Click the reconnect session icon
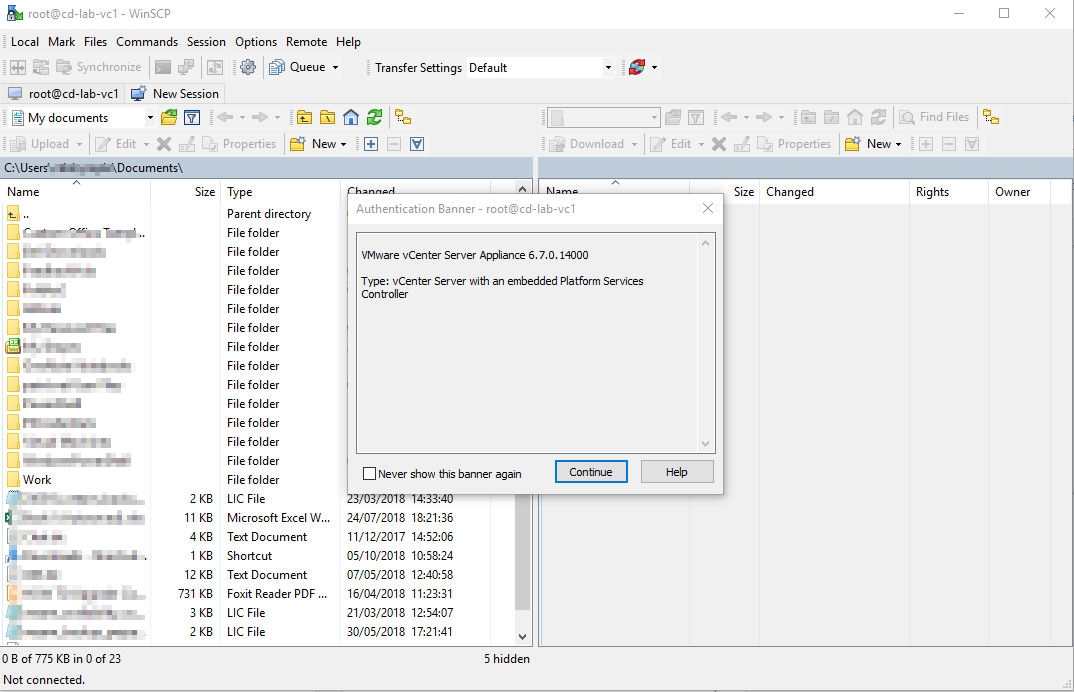The height and width of the screenshot is (692, 1074). pyautogui.click(x=637, y=67)
